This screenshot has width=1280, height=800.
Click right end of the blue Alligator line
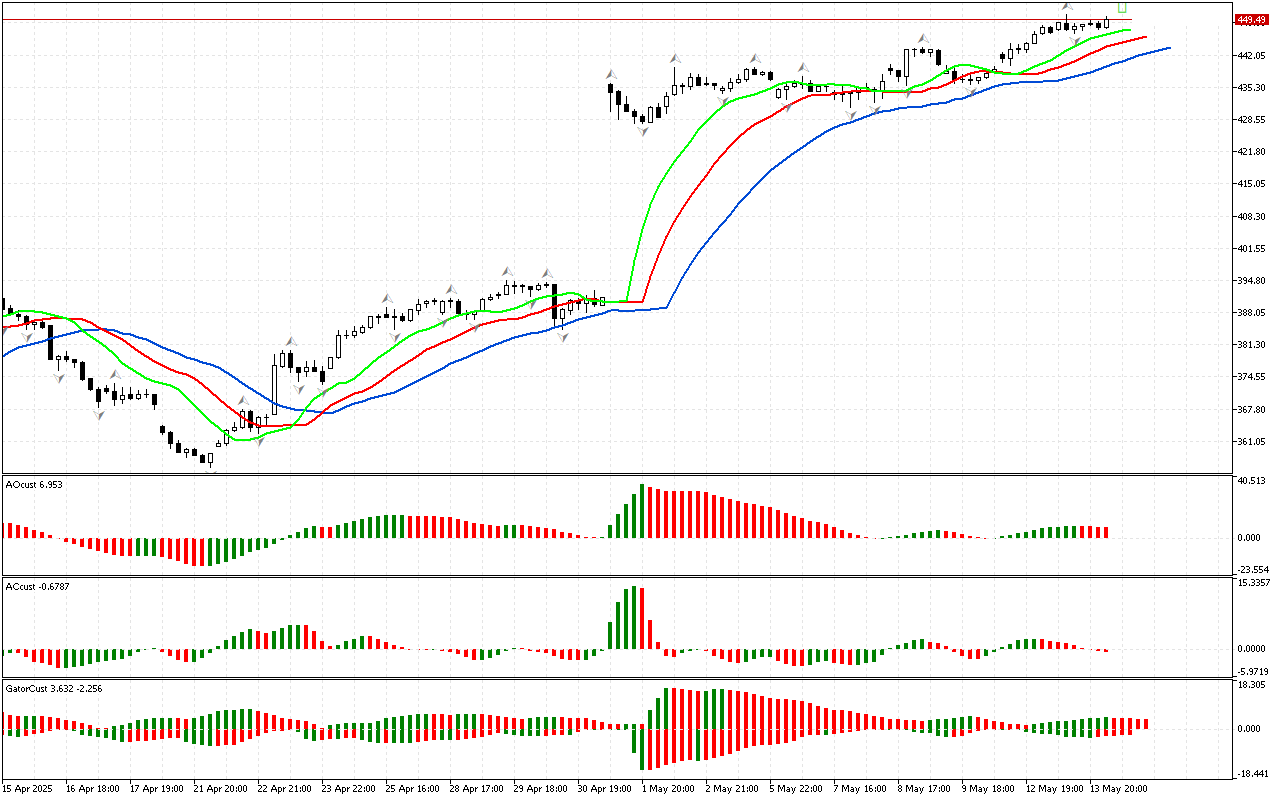(x=1168, y=47)
